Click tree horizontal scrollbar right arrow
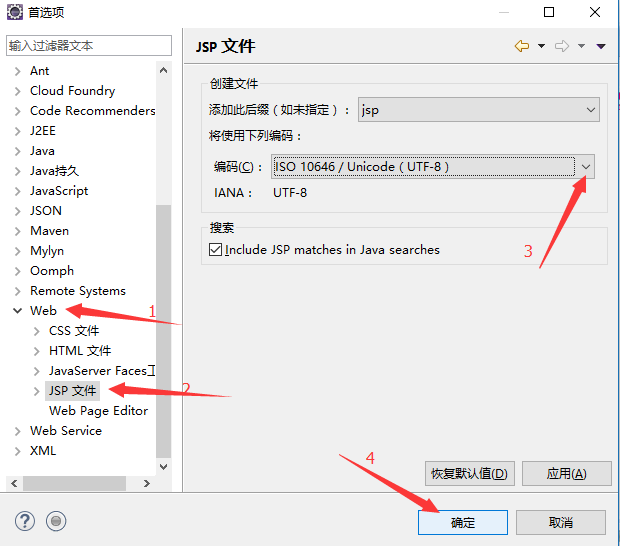The image size is (620, 546). click(x=147, y=483)
